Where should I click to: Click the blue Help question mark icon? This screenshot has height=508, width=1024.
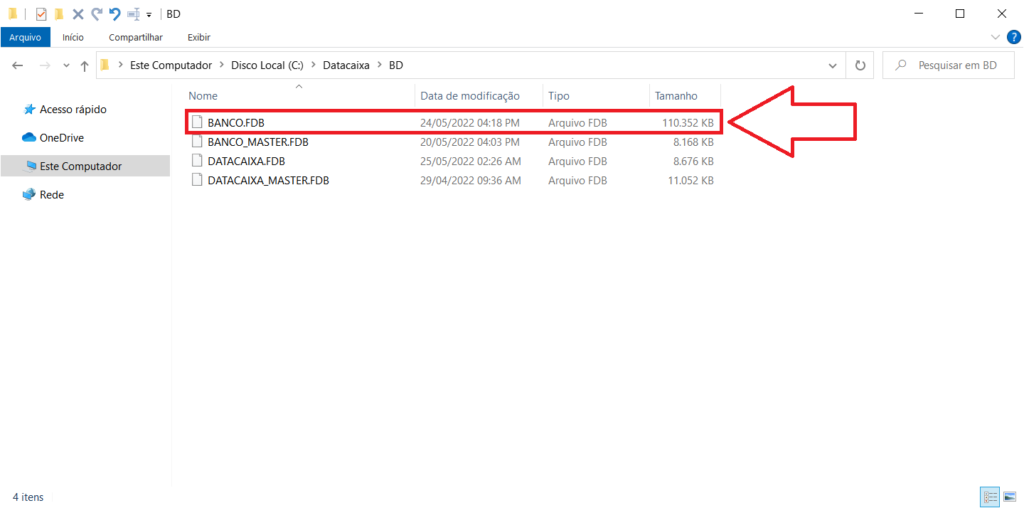coord(1013,37)
